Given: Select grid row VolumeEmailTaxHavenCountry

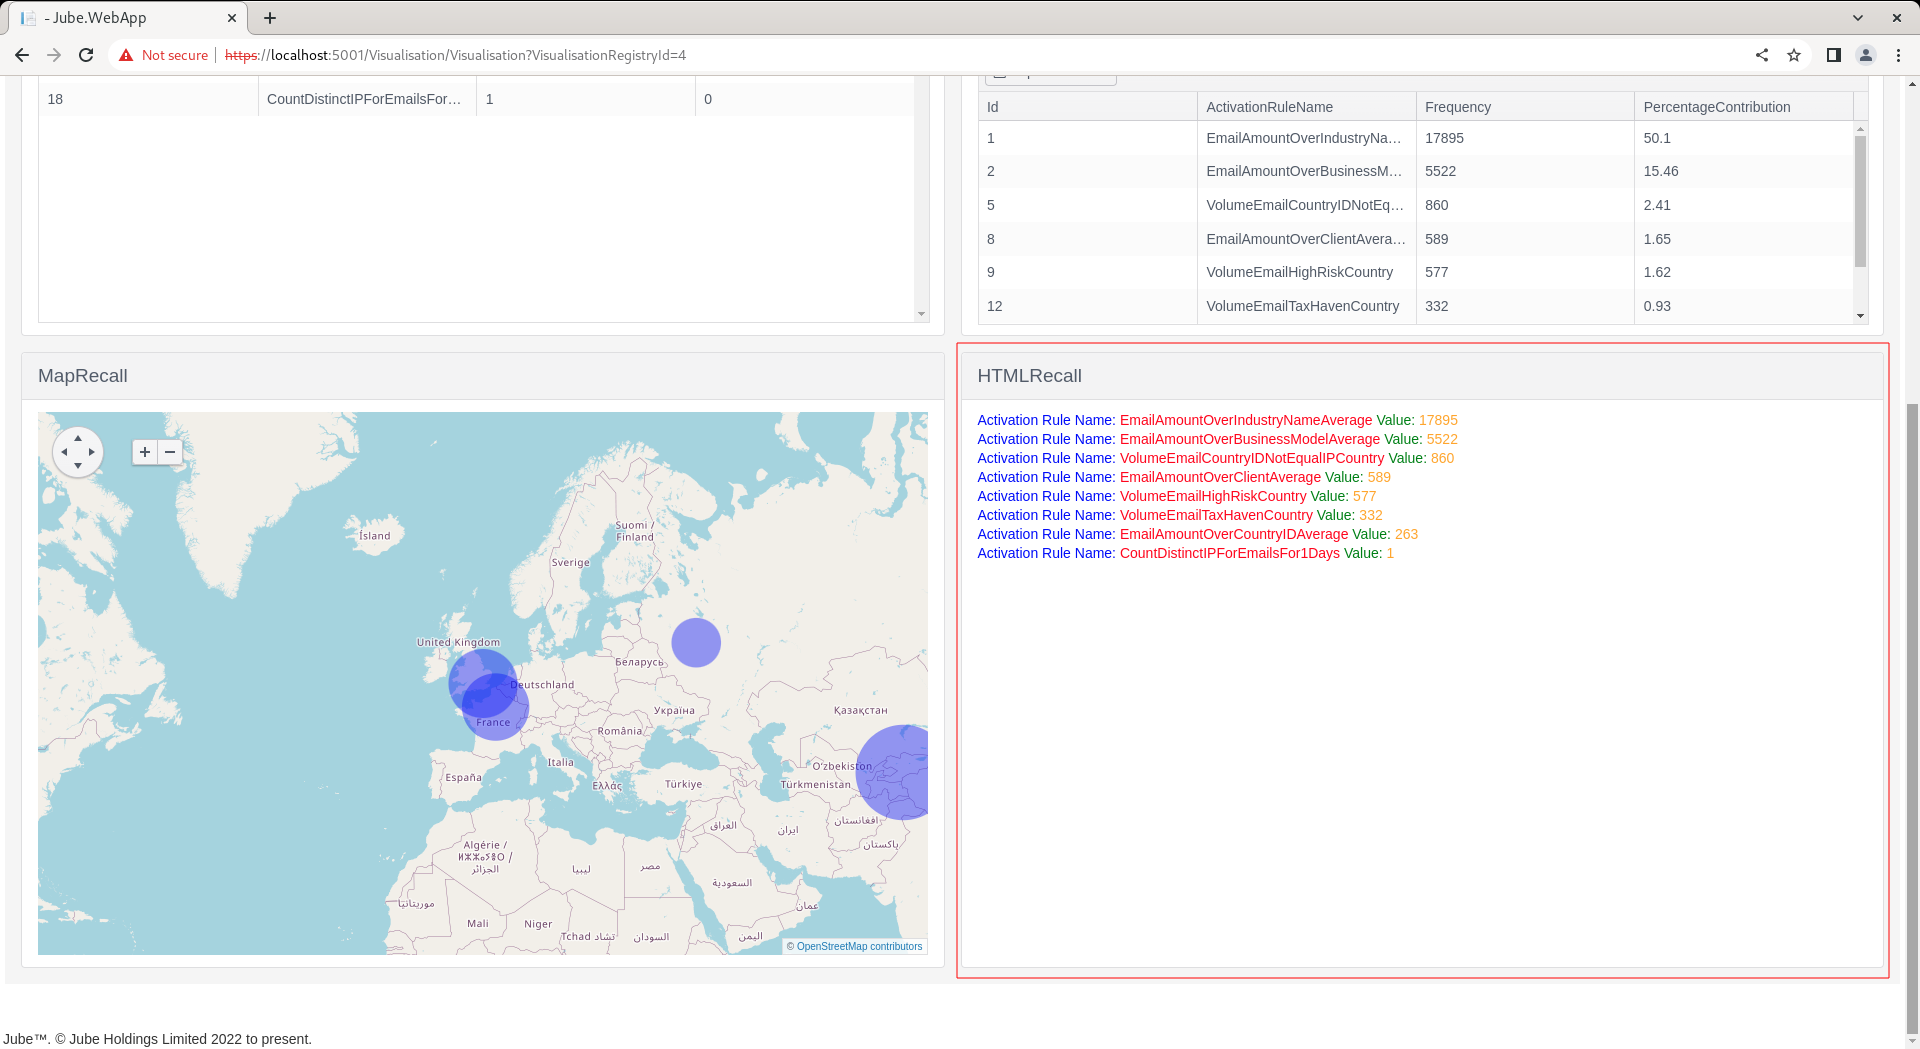Looking at the screenshot, I should (x=1416, y=306).
